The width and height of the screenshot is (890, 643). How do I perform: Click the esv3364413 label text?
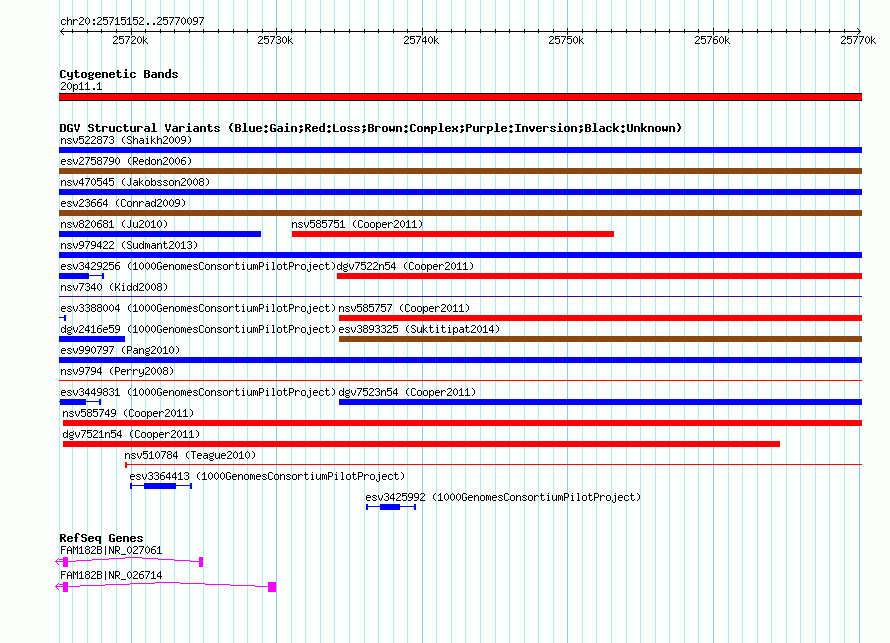tap(267, 476)
